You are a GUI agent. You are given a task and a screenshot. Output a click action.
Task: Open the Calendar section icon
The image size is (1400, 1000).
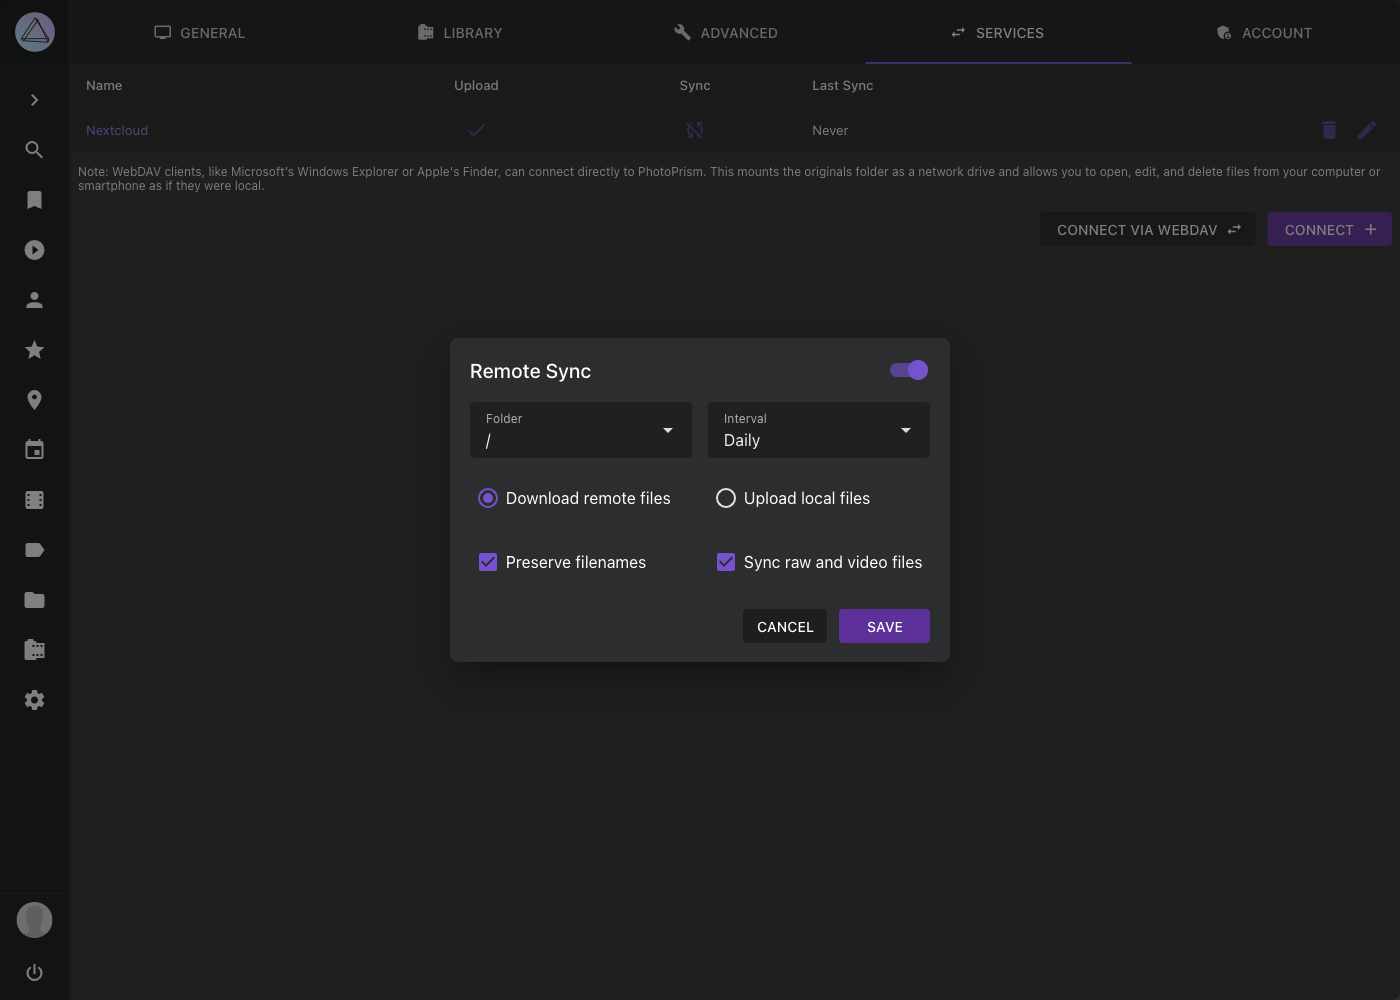[34, 449]
